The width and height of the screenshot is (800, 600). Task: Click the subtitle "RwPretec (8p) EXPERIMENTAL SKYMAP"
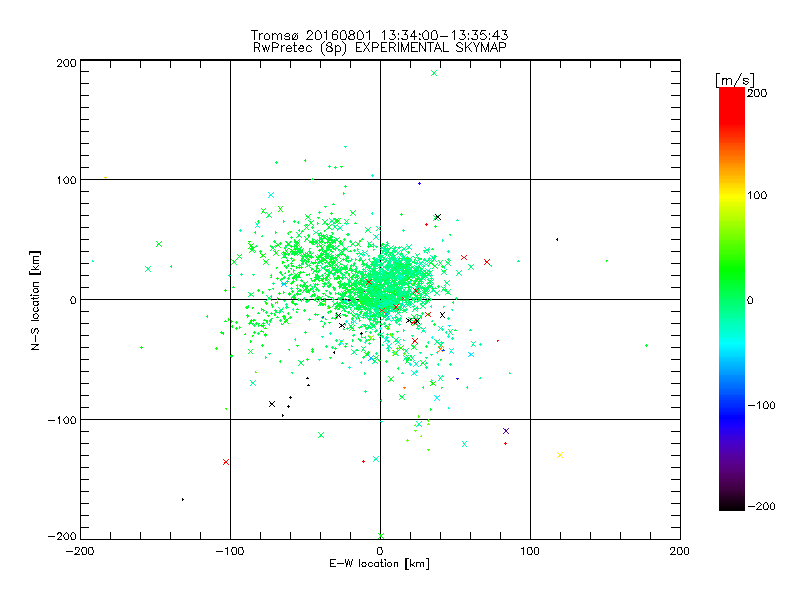point(380,48)
